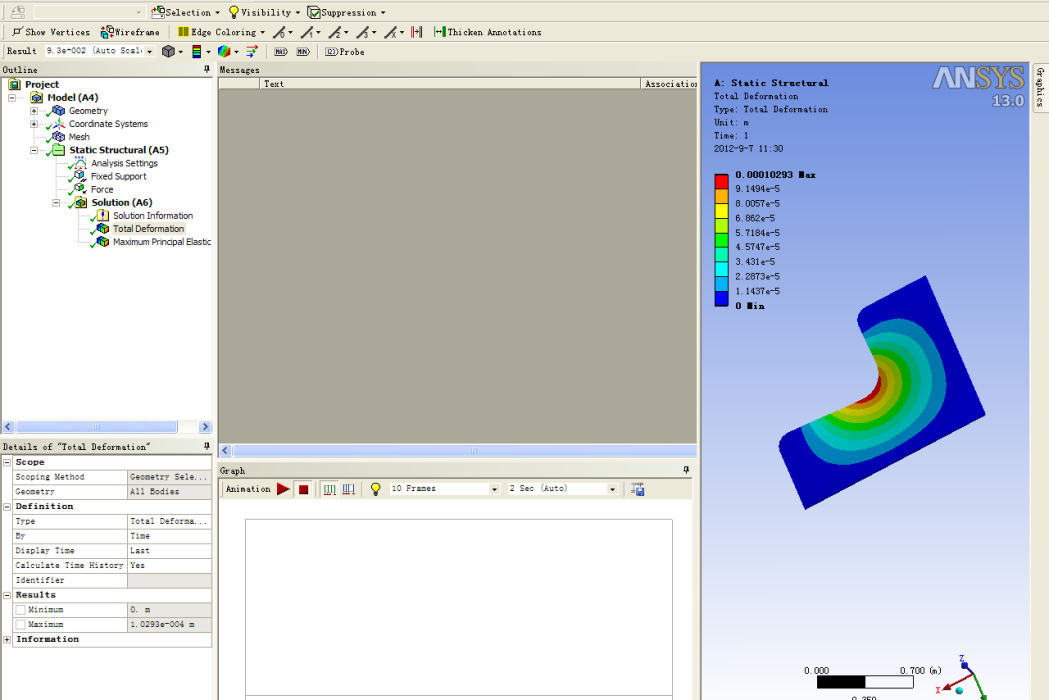Screen dimensions: 1049x700
Task: Collapse the Solution (A6) node
Action: tap(56, 203)
